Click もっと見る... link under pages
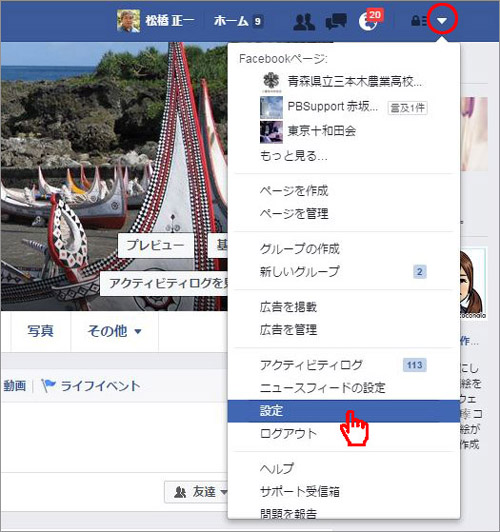The image size is (500, 532). click(293, 156)
